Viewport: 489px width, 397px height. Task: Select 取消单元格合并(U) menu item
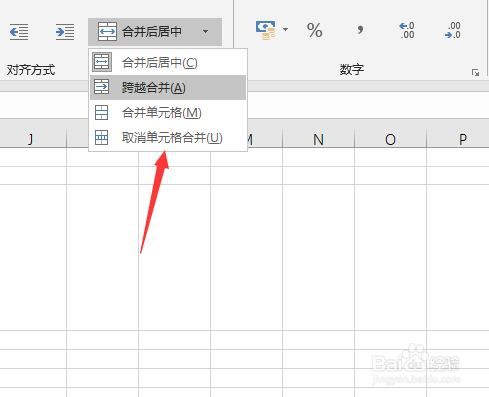(x=168, y=137)
